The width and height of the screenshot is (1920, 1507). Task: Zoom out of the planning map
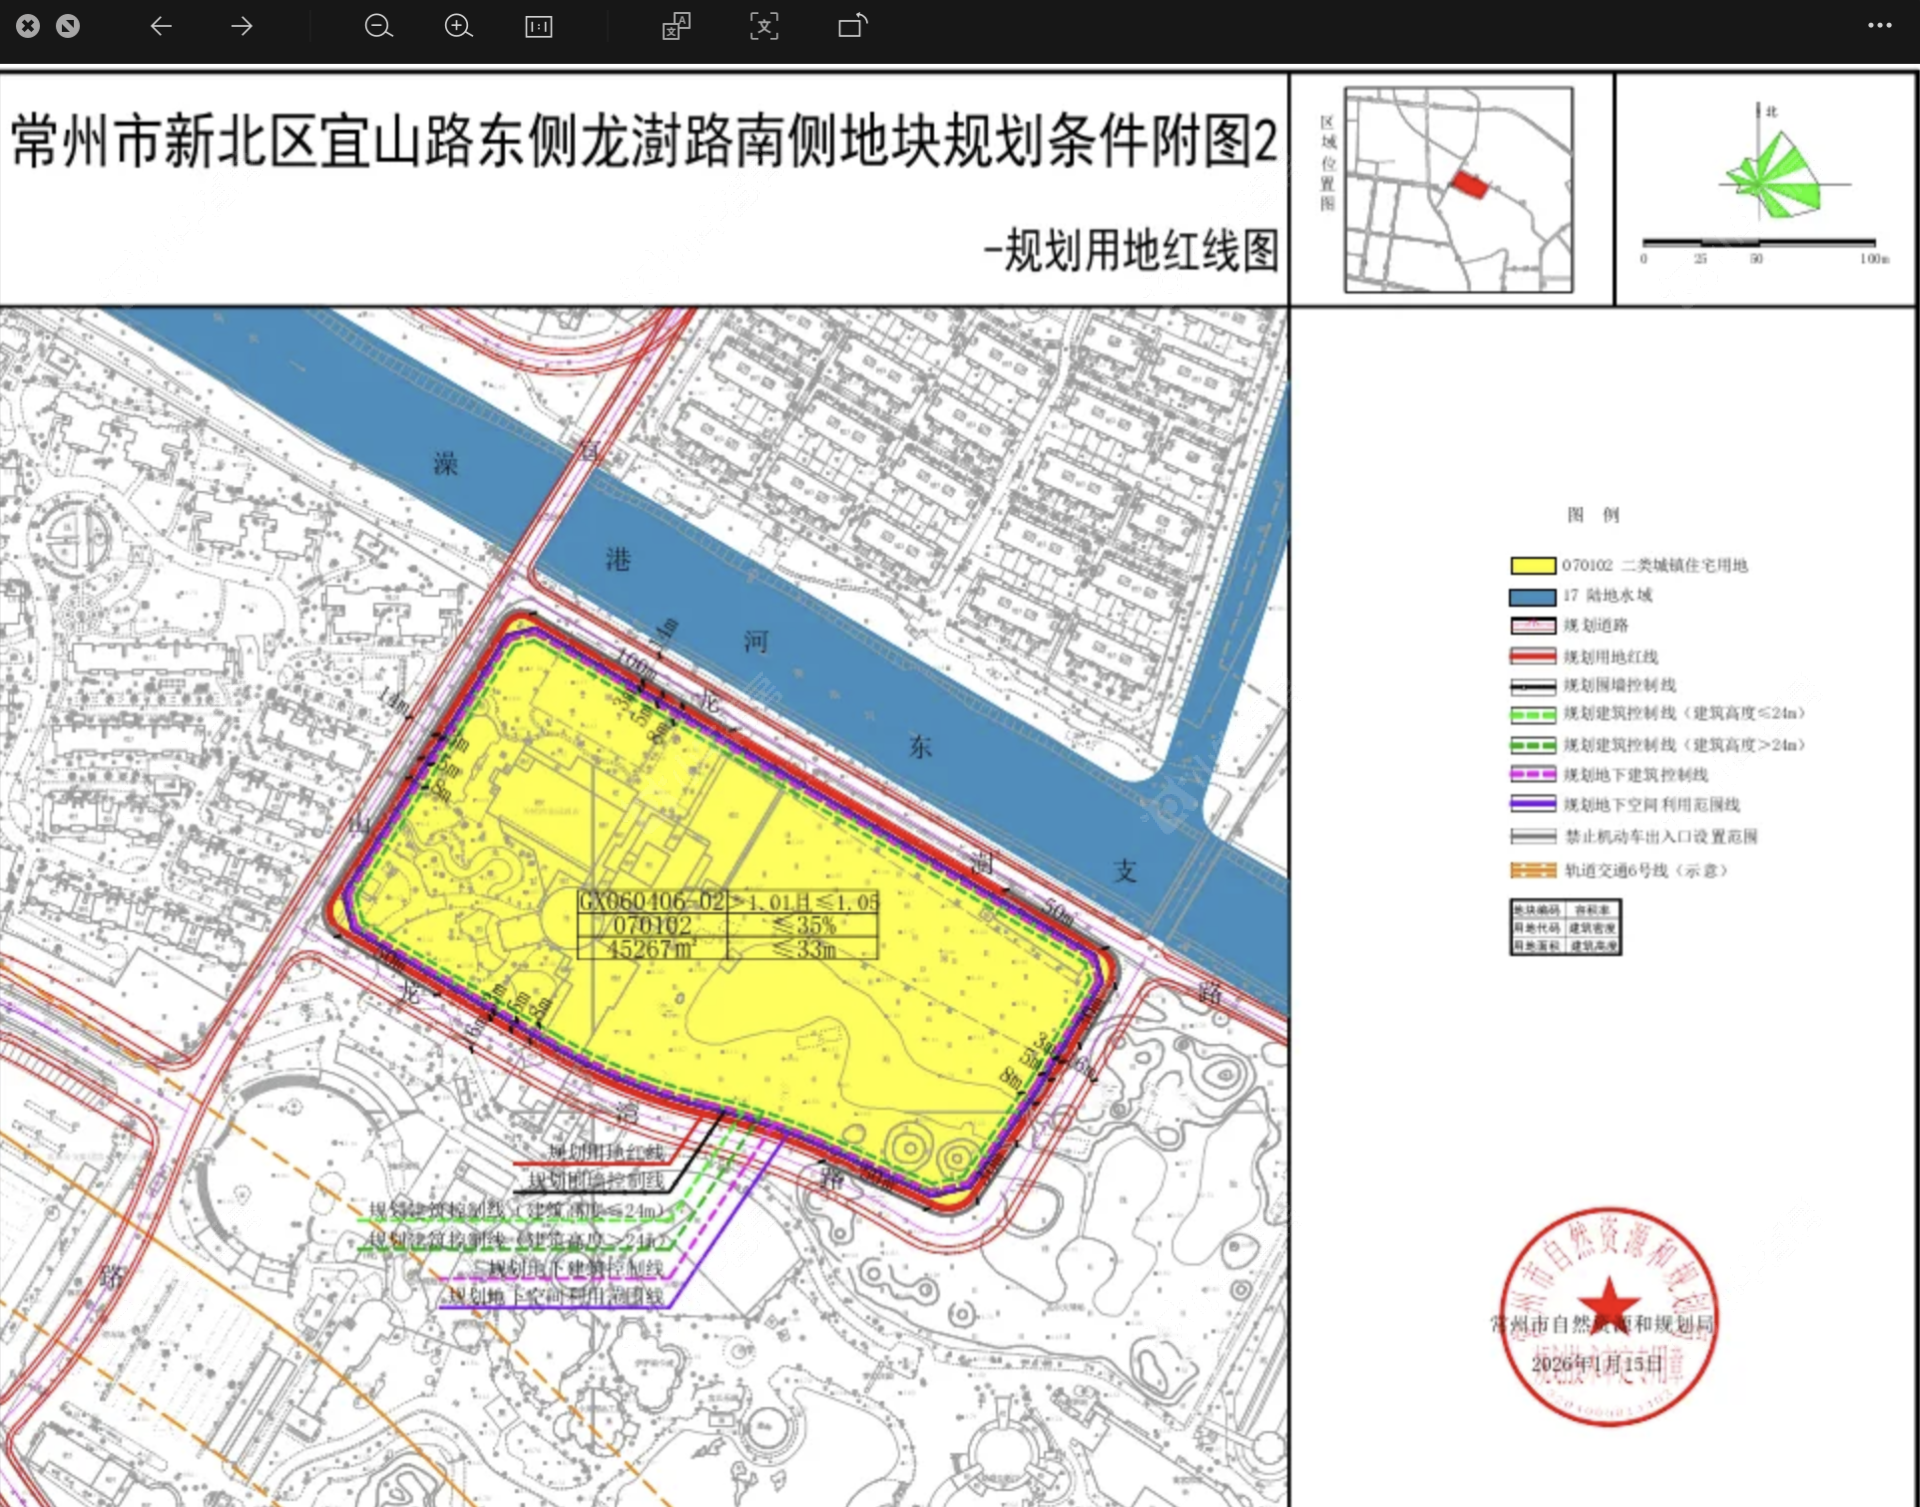(379, 27)
